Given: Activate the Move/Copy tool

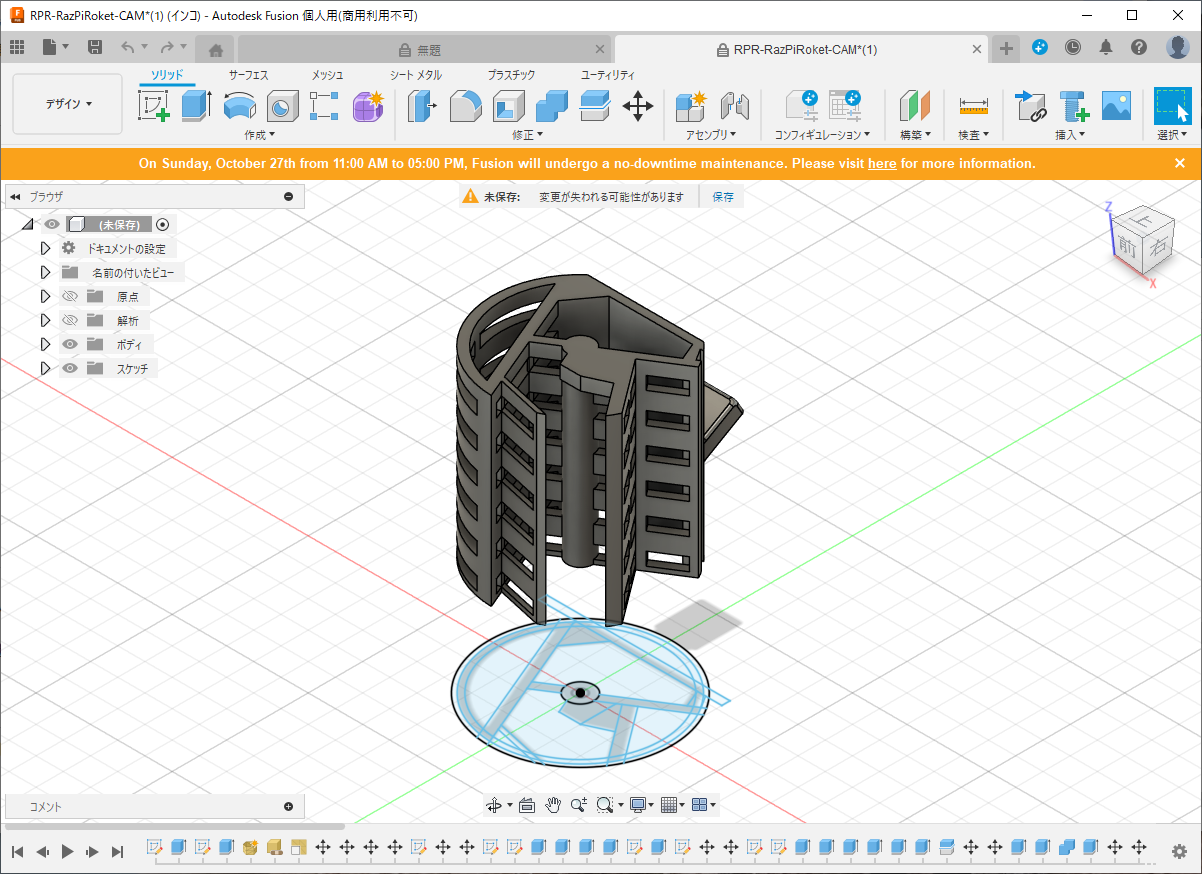Looking at the screenshot, I should tap(638, 105).
